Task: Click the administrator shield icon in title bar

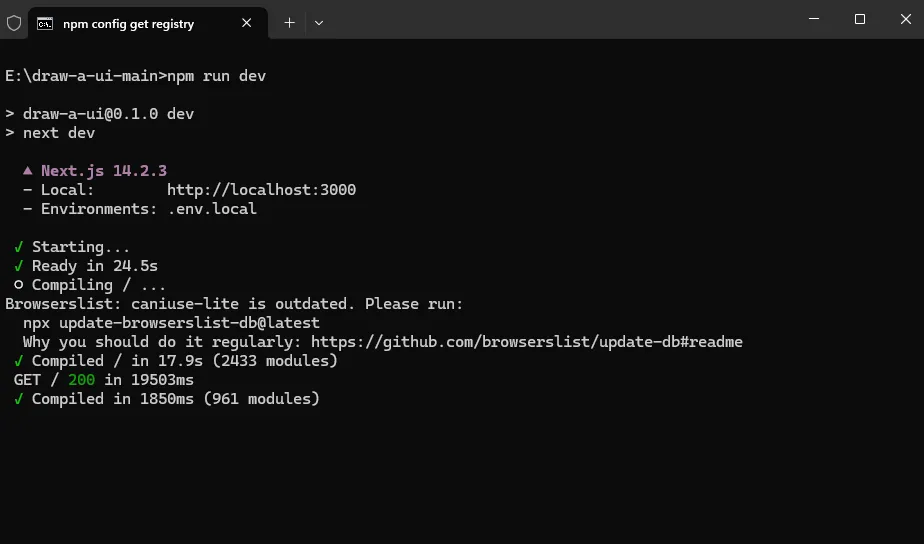Action: [14, 22]
